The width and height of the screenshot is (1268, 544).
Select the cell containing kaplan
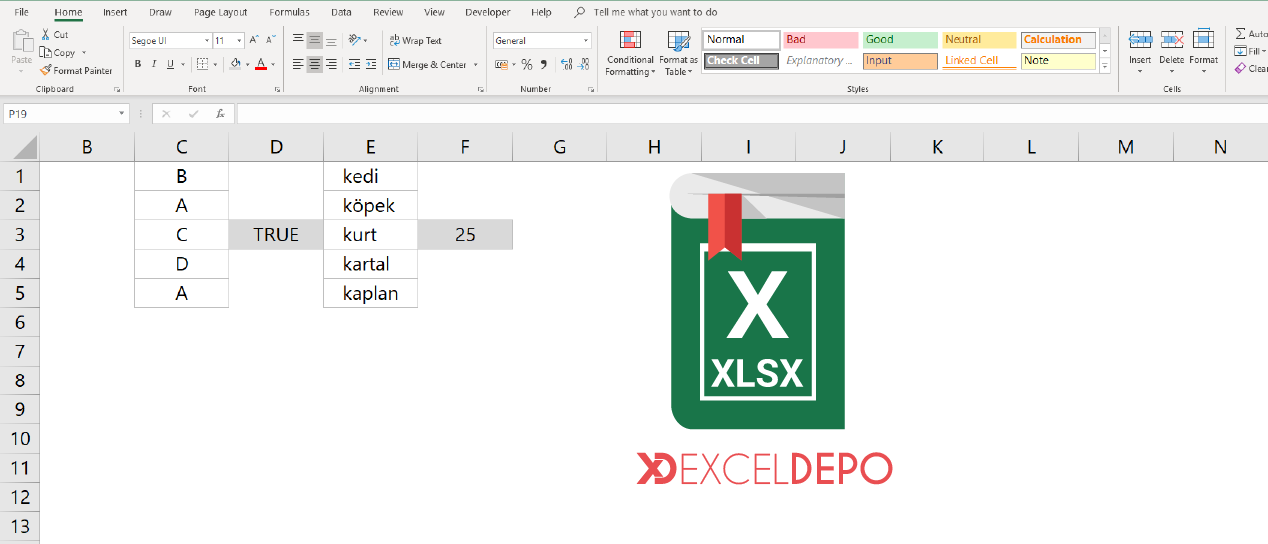tap(370, 294)
